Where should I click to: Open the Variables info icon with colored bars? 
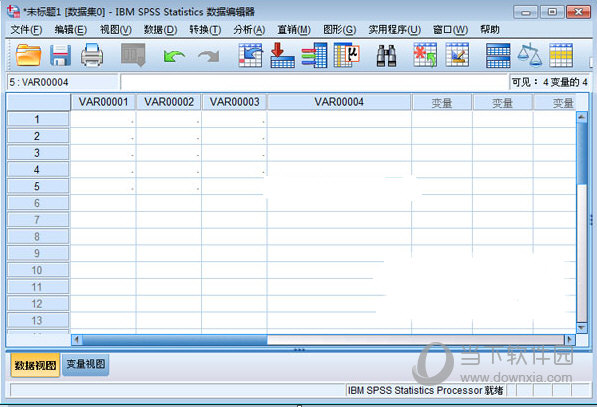(314, 55)
